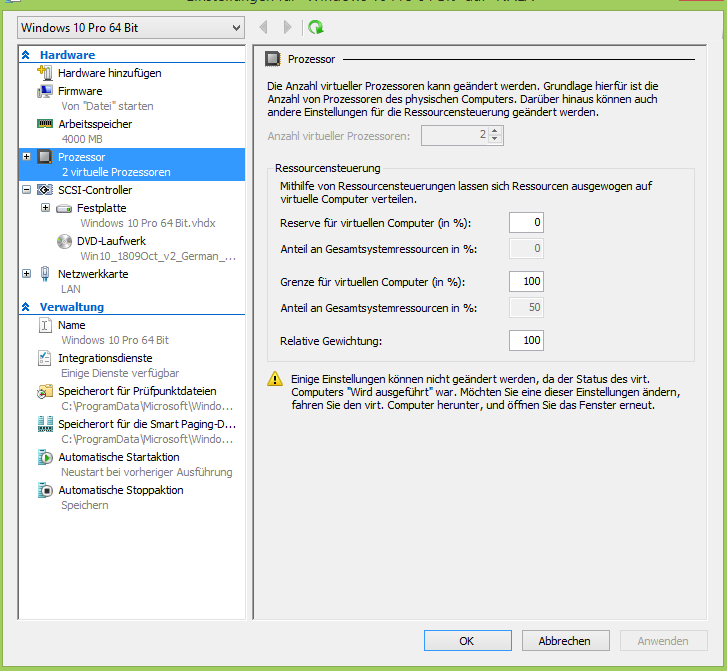Image resolution: width=727 pixels, height=671 pixels.
Task: Click the "LAN" network value text
Action: coord(71,289)
